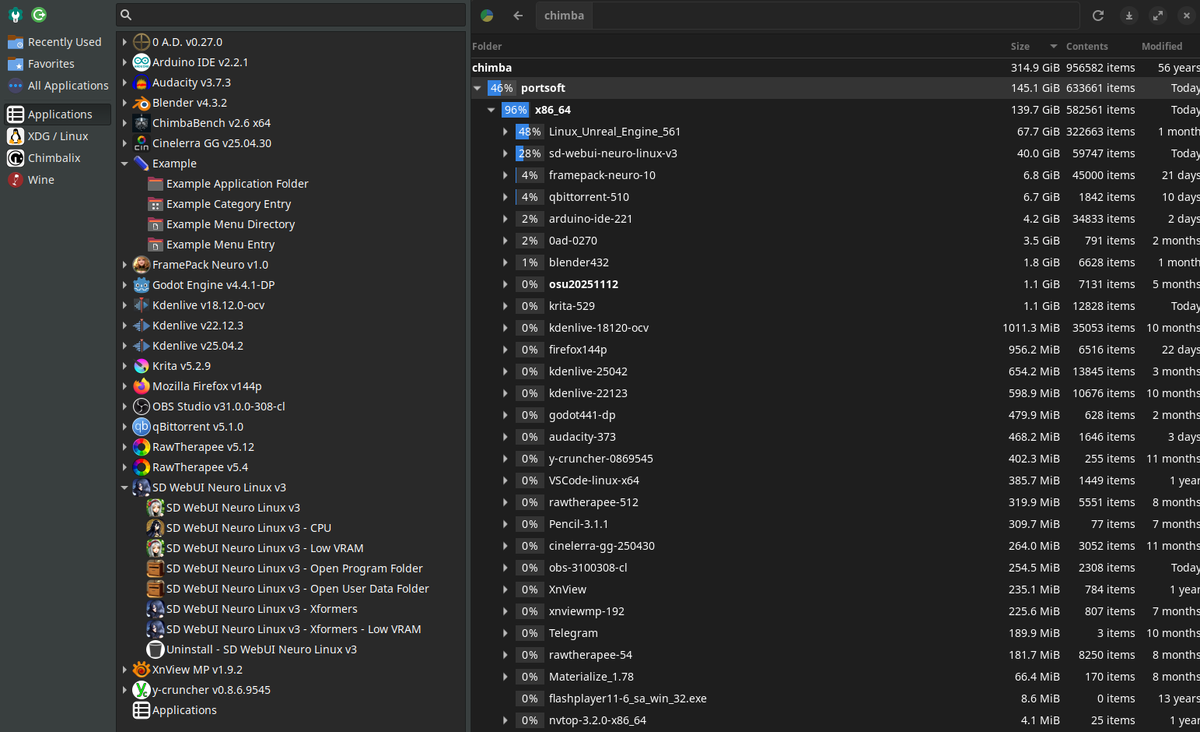Switch to Chimbalix category
The width and height of the screenshot is (1200, 732).
click(x=56, y=158)
